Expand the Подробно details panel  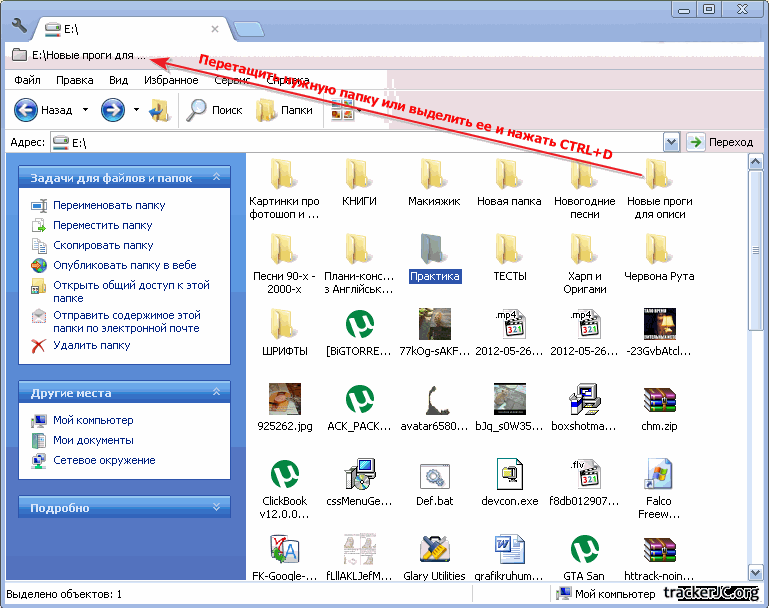[x=215, y=508]
